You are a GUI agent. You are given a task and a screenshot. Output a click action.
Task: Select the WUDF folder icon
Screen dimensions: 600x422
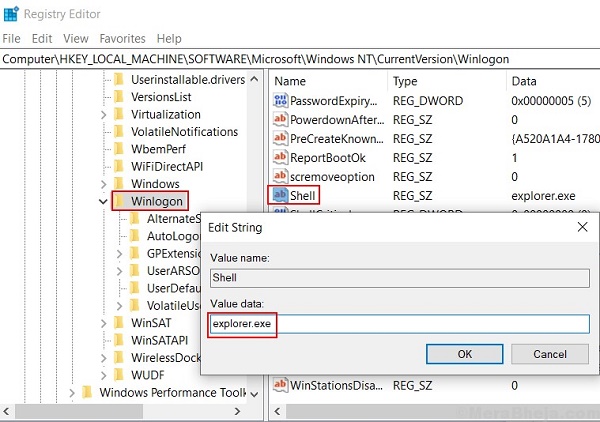click(119, 375)
